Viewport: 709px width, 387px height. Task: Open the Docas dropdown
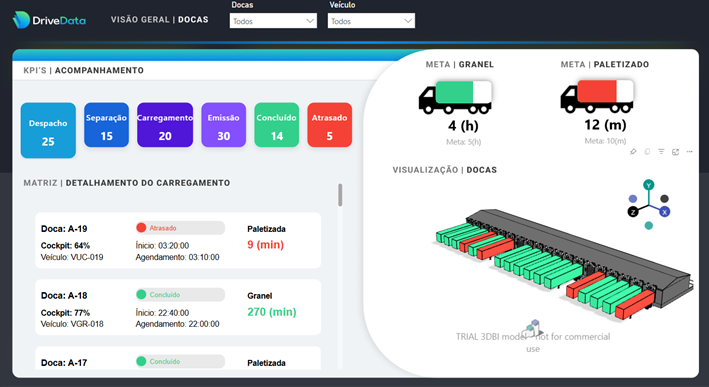(273, 21)
